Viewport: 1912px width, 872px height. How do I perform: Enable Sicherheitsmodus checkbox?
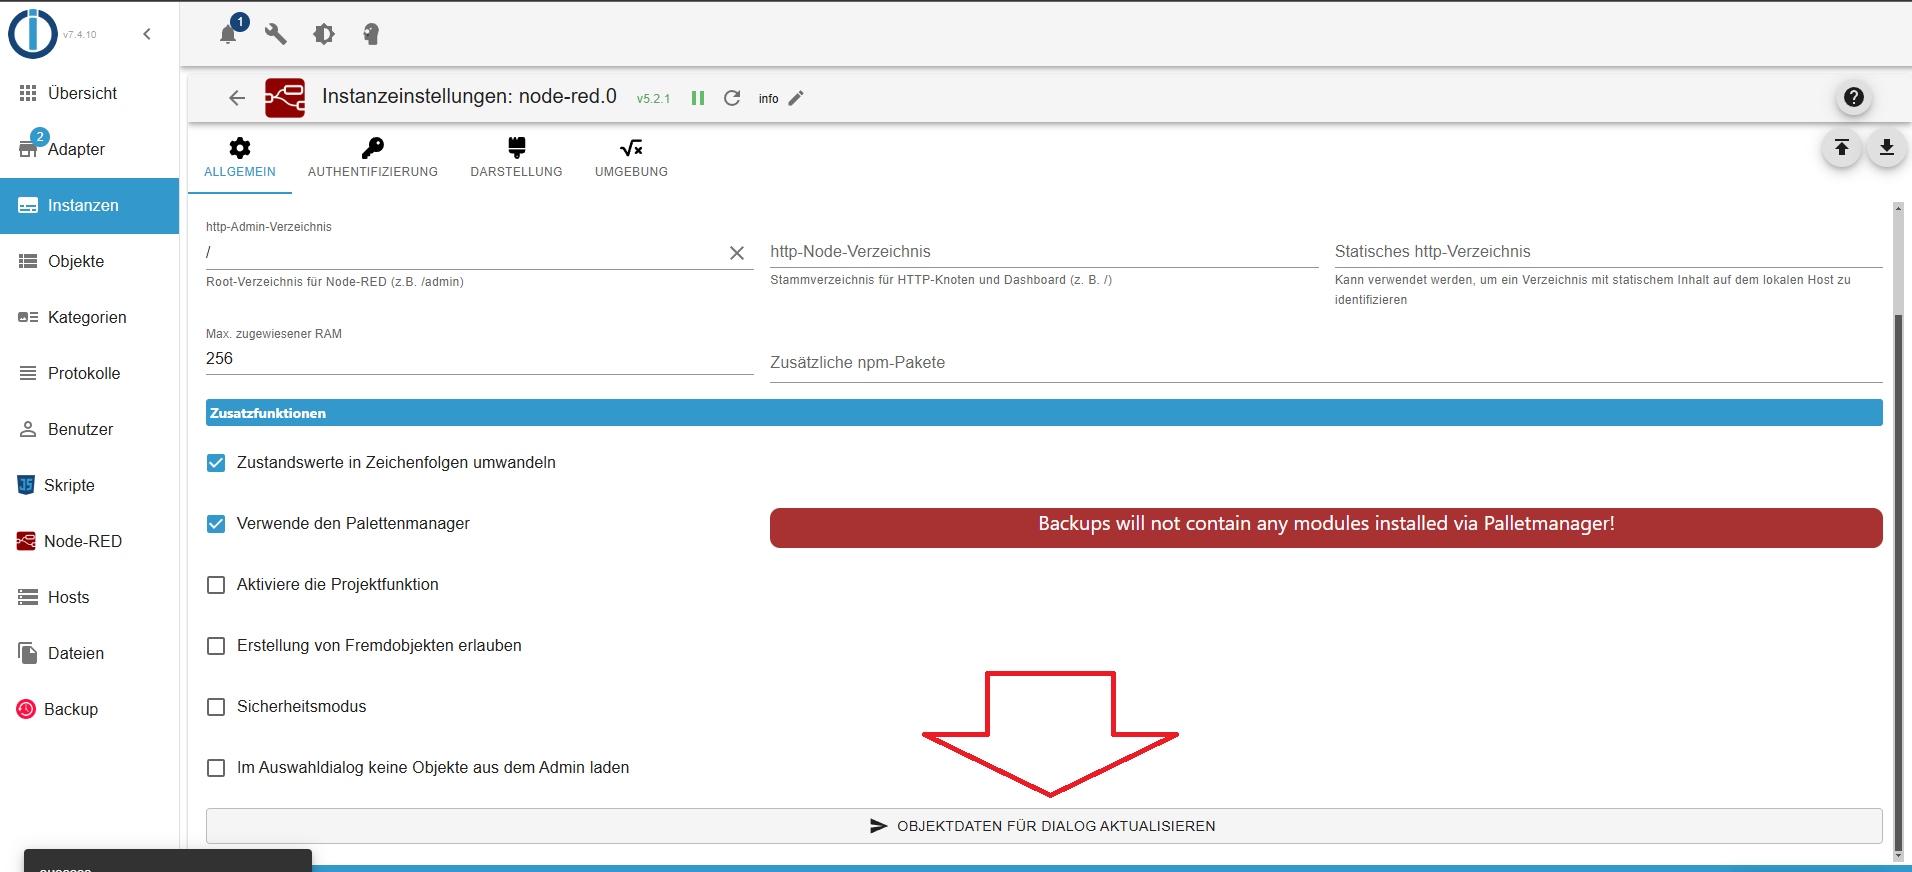click(216, 707)
